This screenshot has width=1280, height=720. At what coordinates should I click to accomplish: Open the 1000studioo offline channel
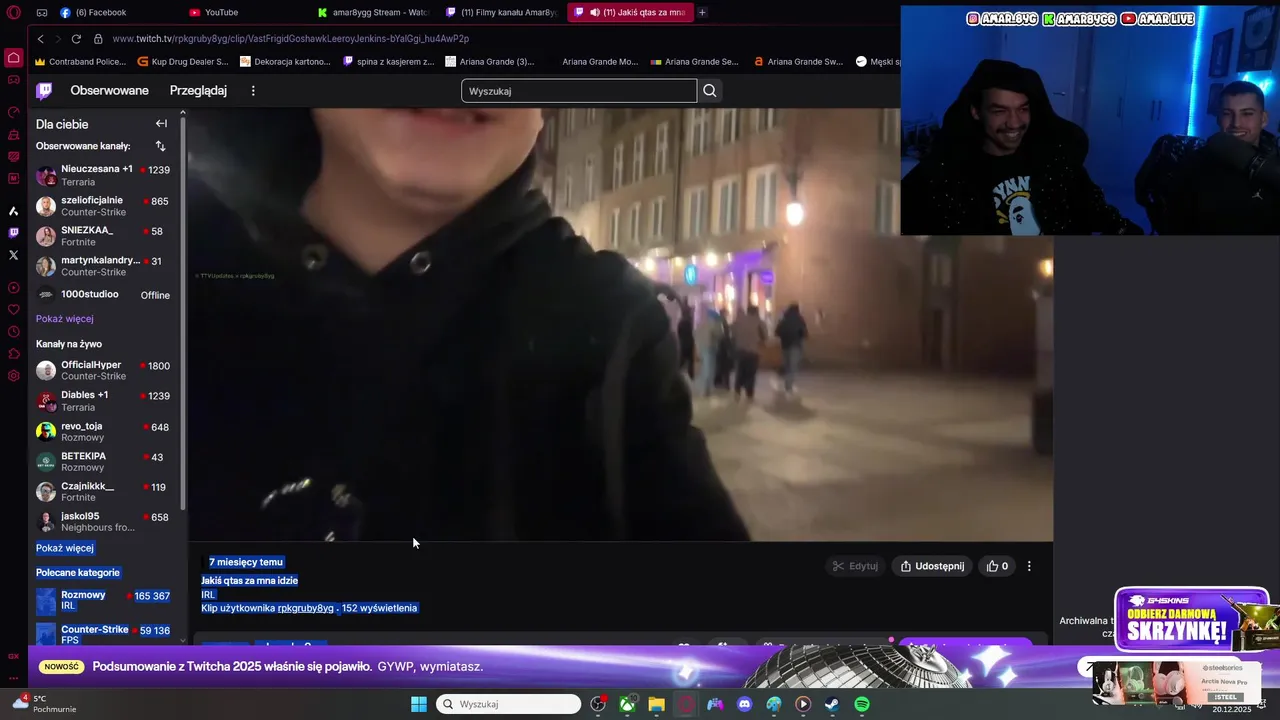[x=103, y=295]
